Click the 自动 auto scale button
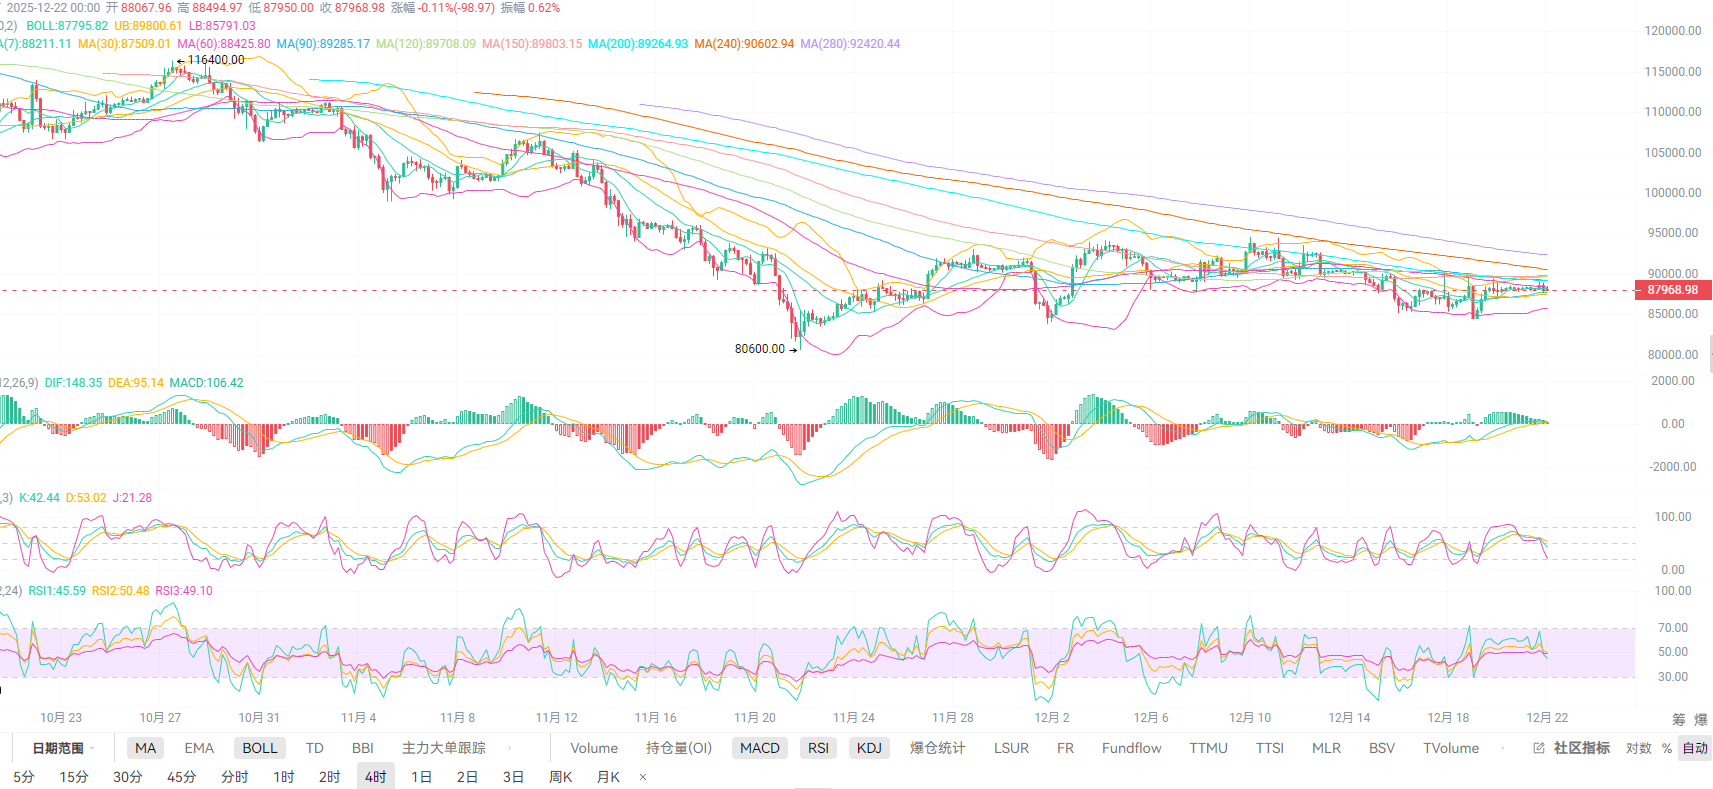This screenshot has width=1713, height=789. pos(1695,748)
